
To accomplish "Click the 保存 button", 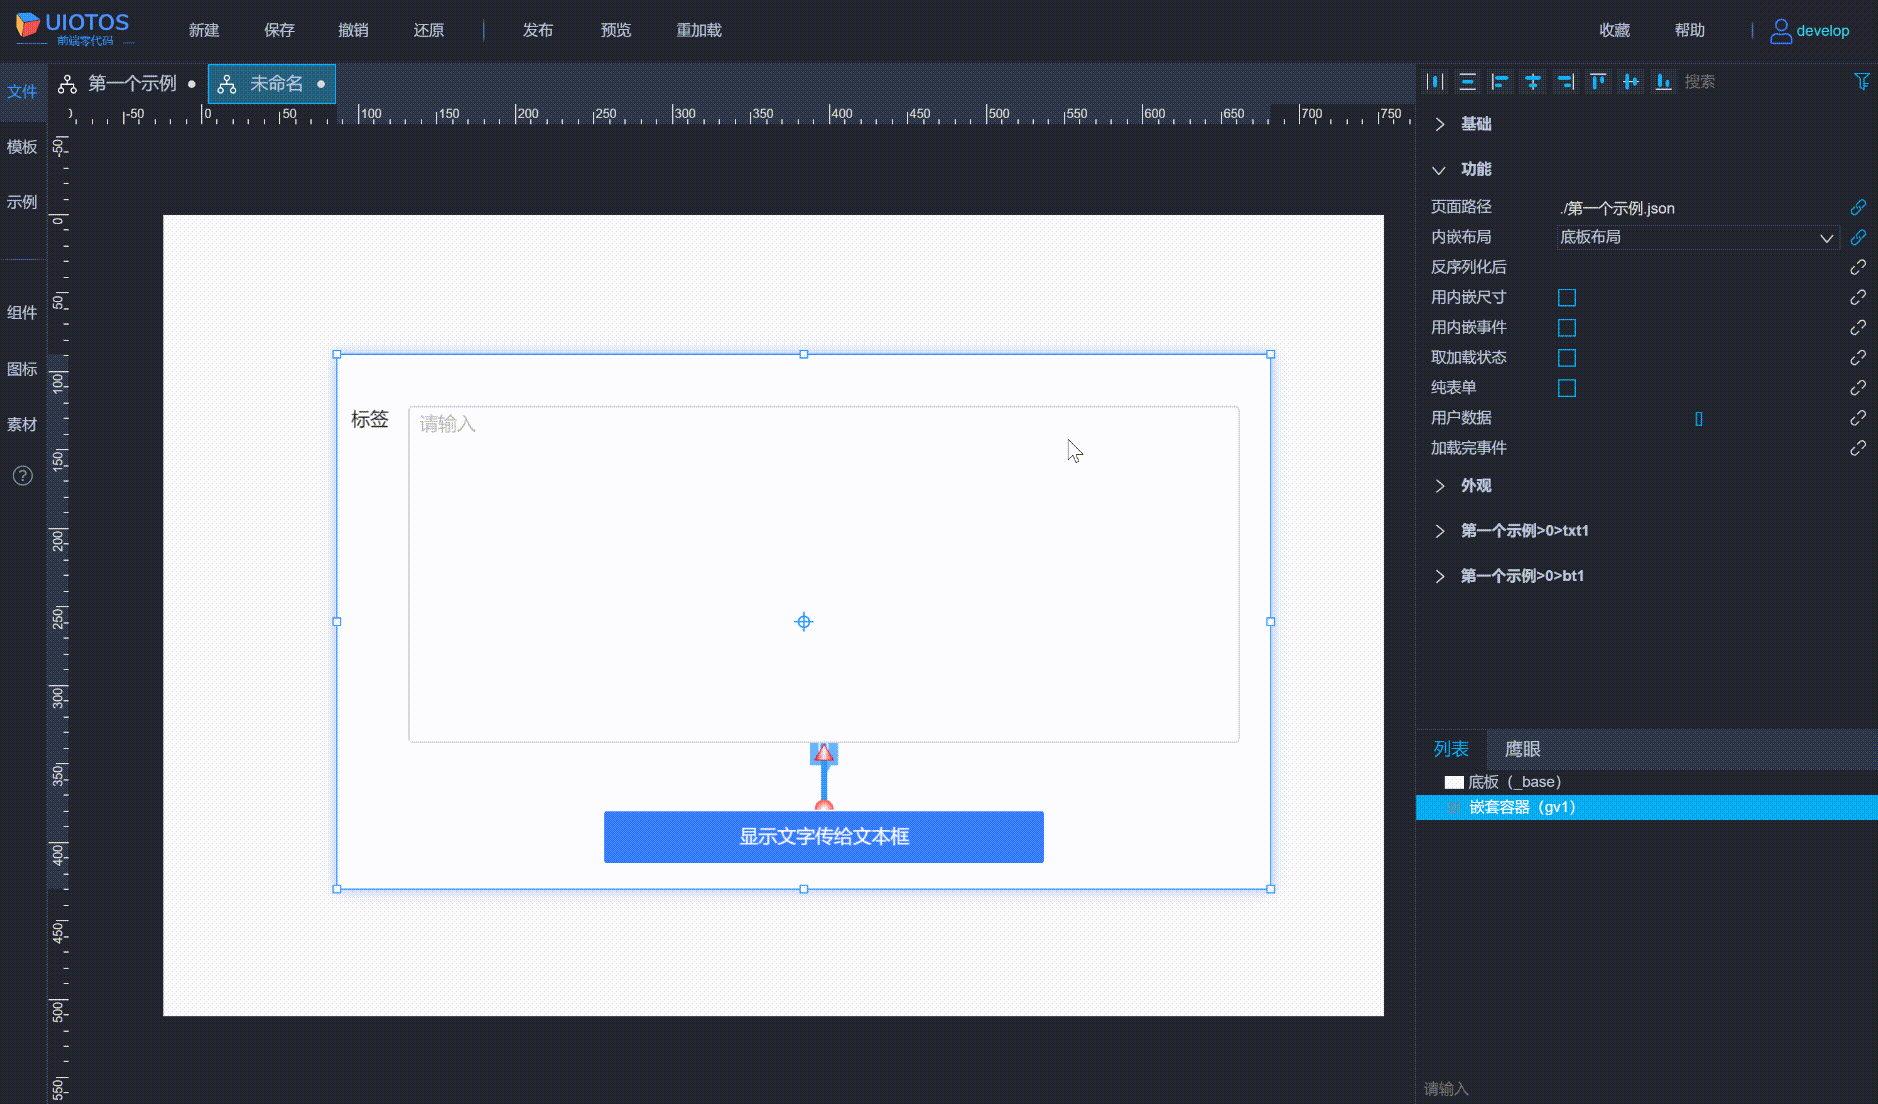I will 279,31.
